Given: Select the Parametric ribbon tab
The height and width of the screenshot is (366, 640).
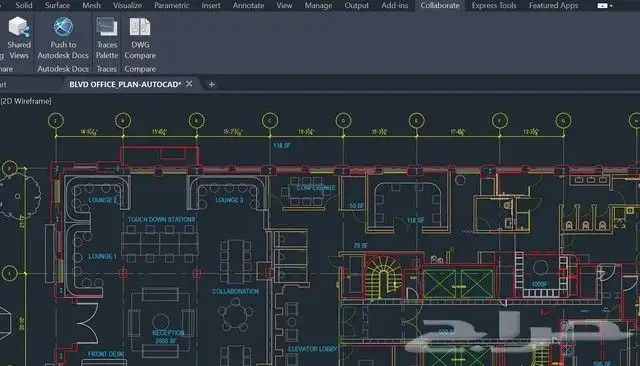Looking at the screenshot, I should 171,5.
